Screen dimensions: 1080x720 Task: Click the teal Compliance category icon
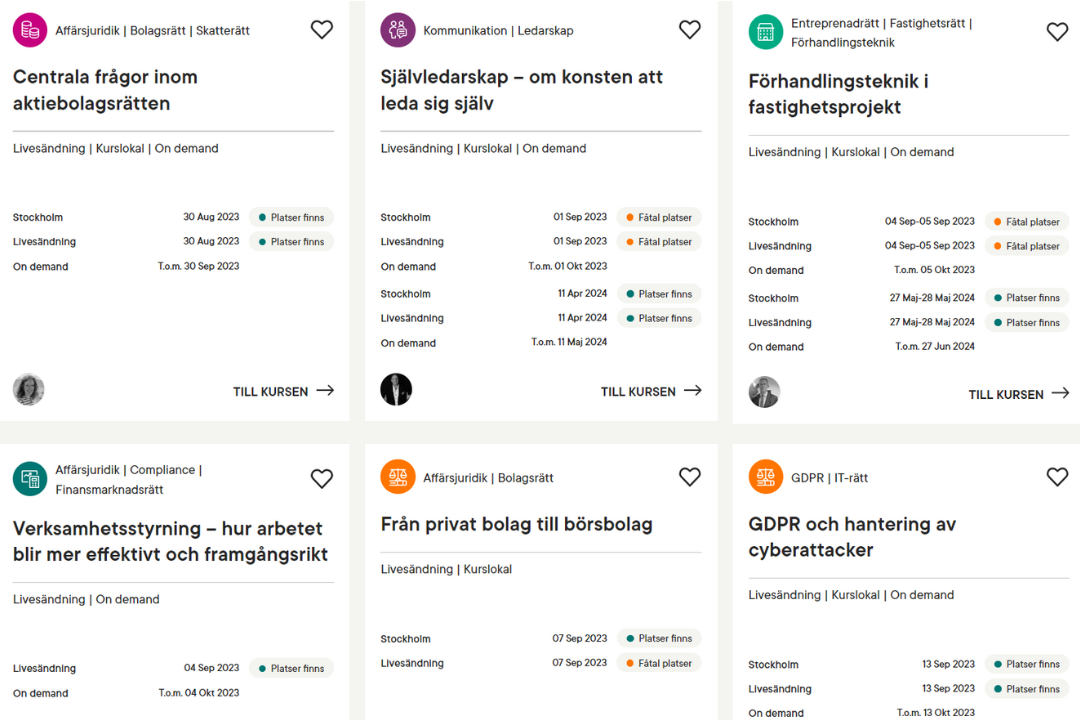(x=30, y=479)
